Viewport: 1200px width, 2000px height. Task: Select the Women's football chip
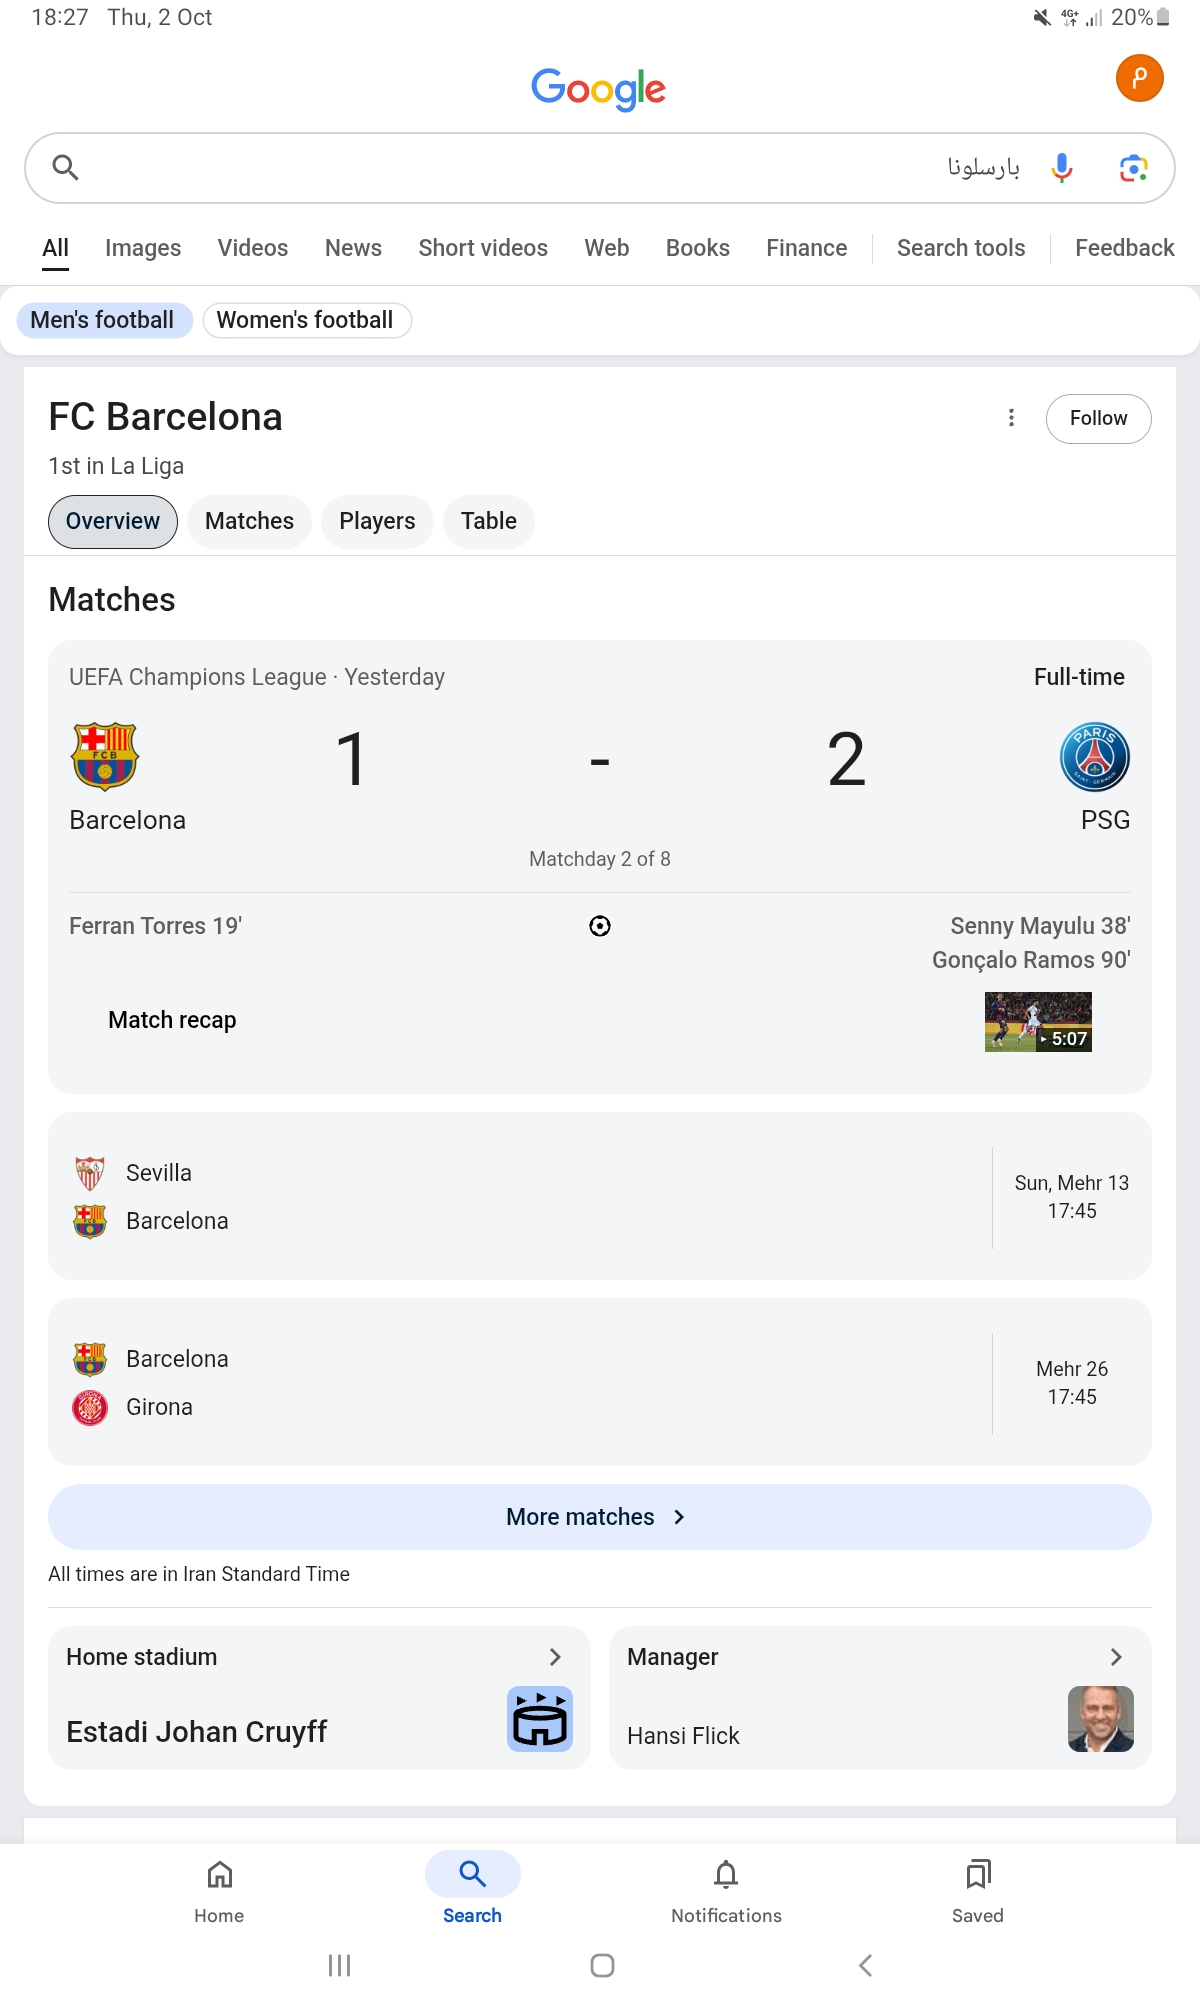[x=306, y=320]
